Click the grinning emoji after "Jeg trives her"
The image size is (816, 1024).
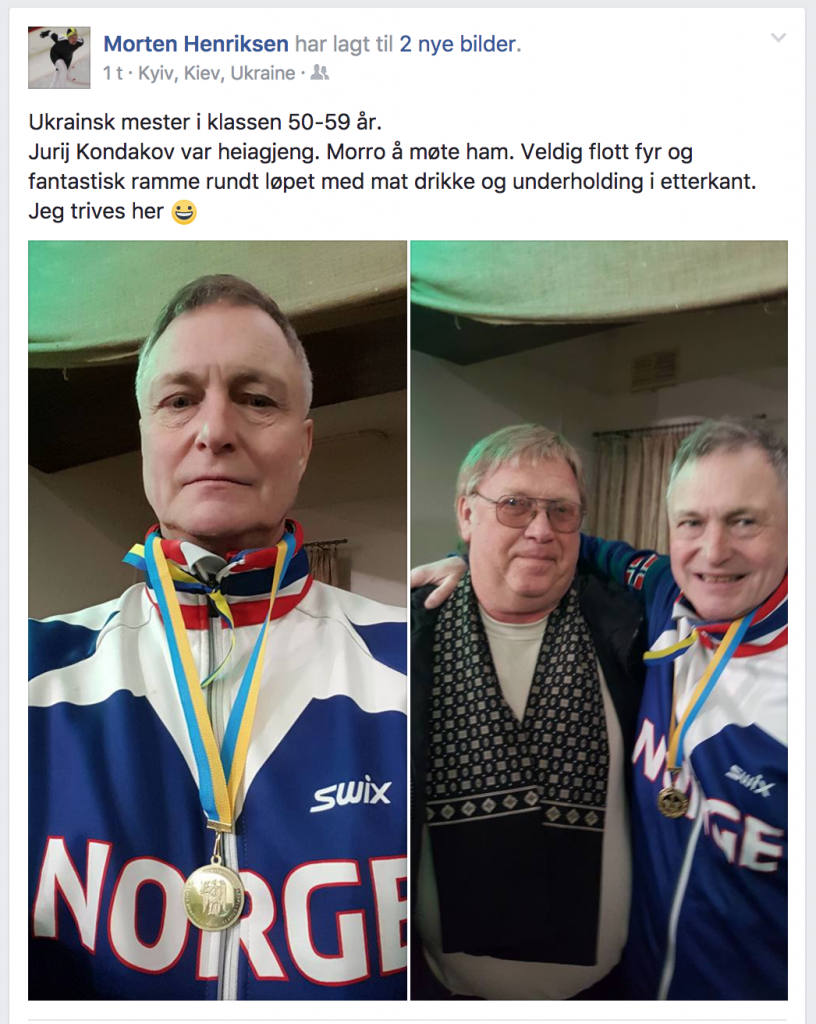tap(183, 212)
